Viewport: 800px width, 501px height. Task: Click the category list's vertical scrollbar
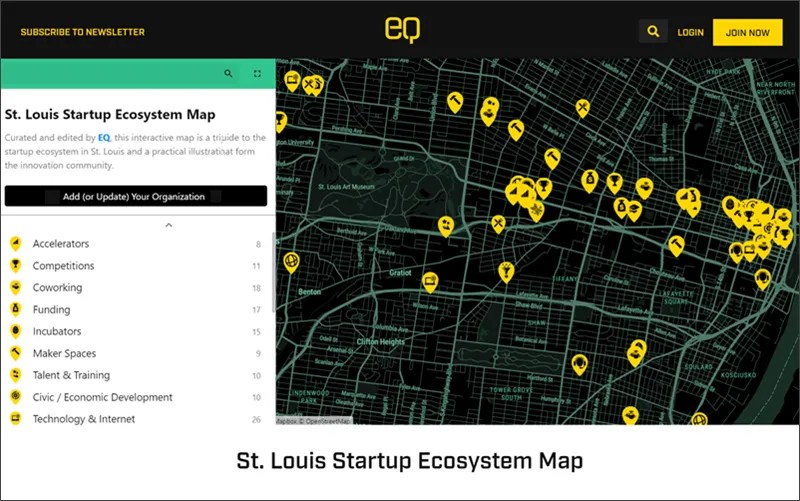click(274, 272)
